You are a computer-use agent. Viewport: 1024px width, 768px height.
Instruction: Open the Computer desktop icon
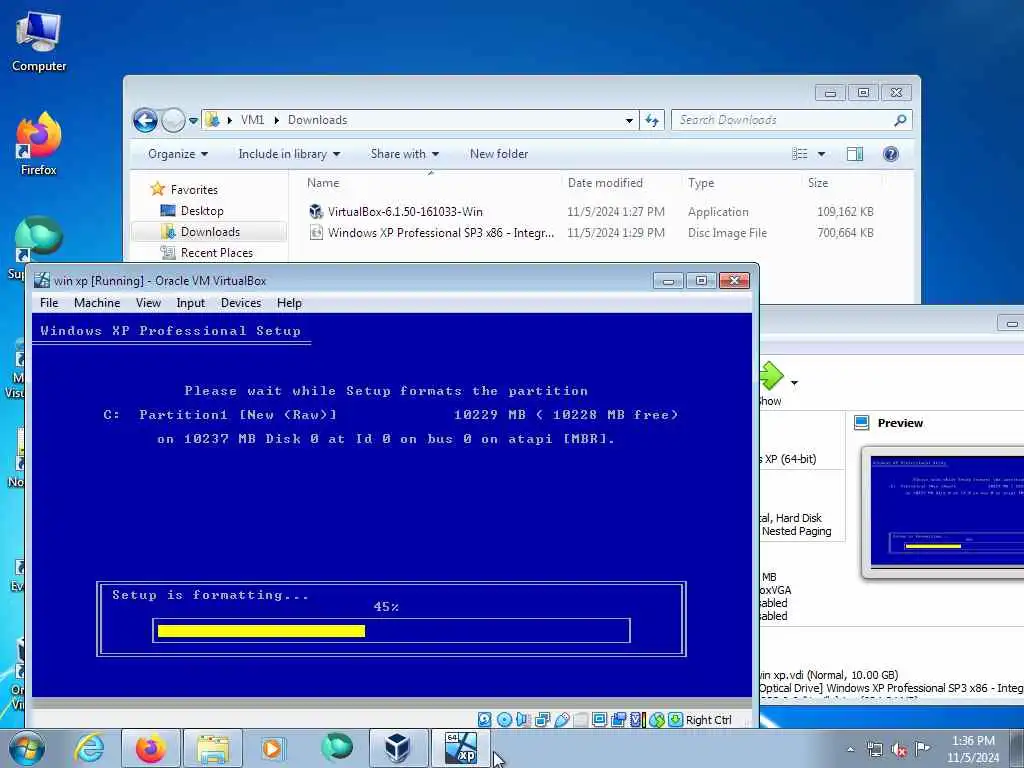[x=39, y=42]
